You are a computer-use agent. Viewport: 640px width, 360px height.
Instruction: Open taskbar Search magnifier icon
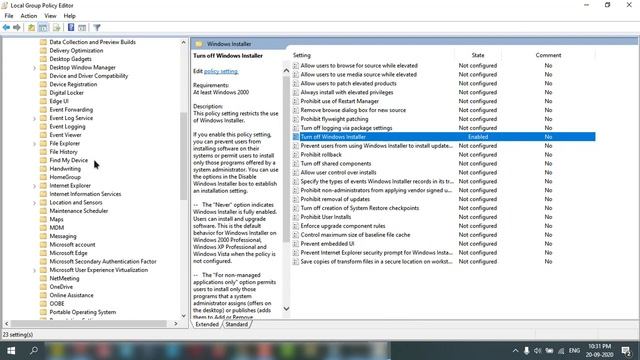pyautogui.click(x=34, y=350)
